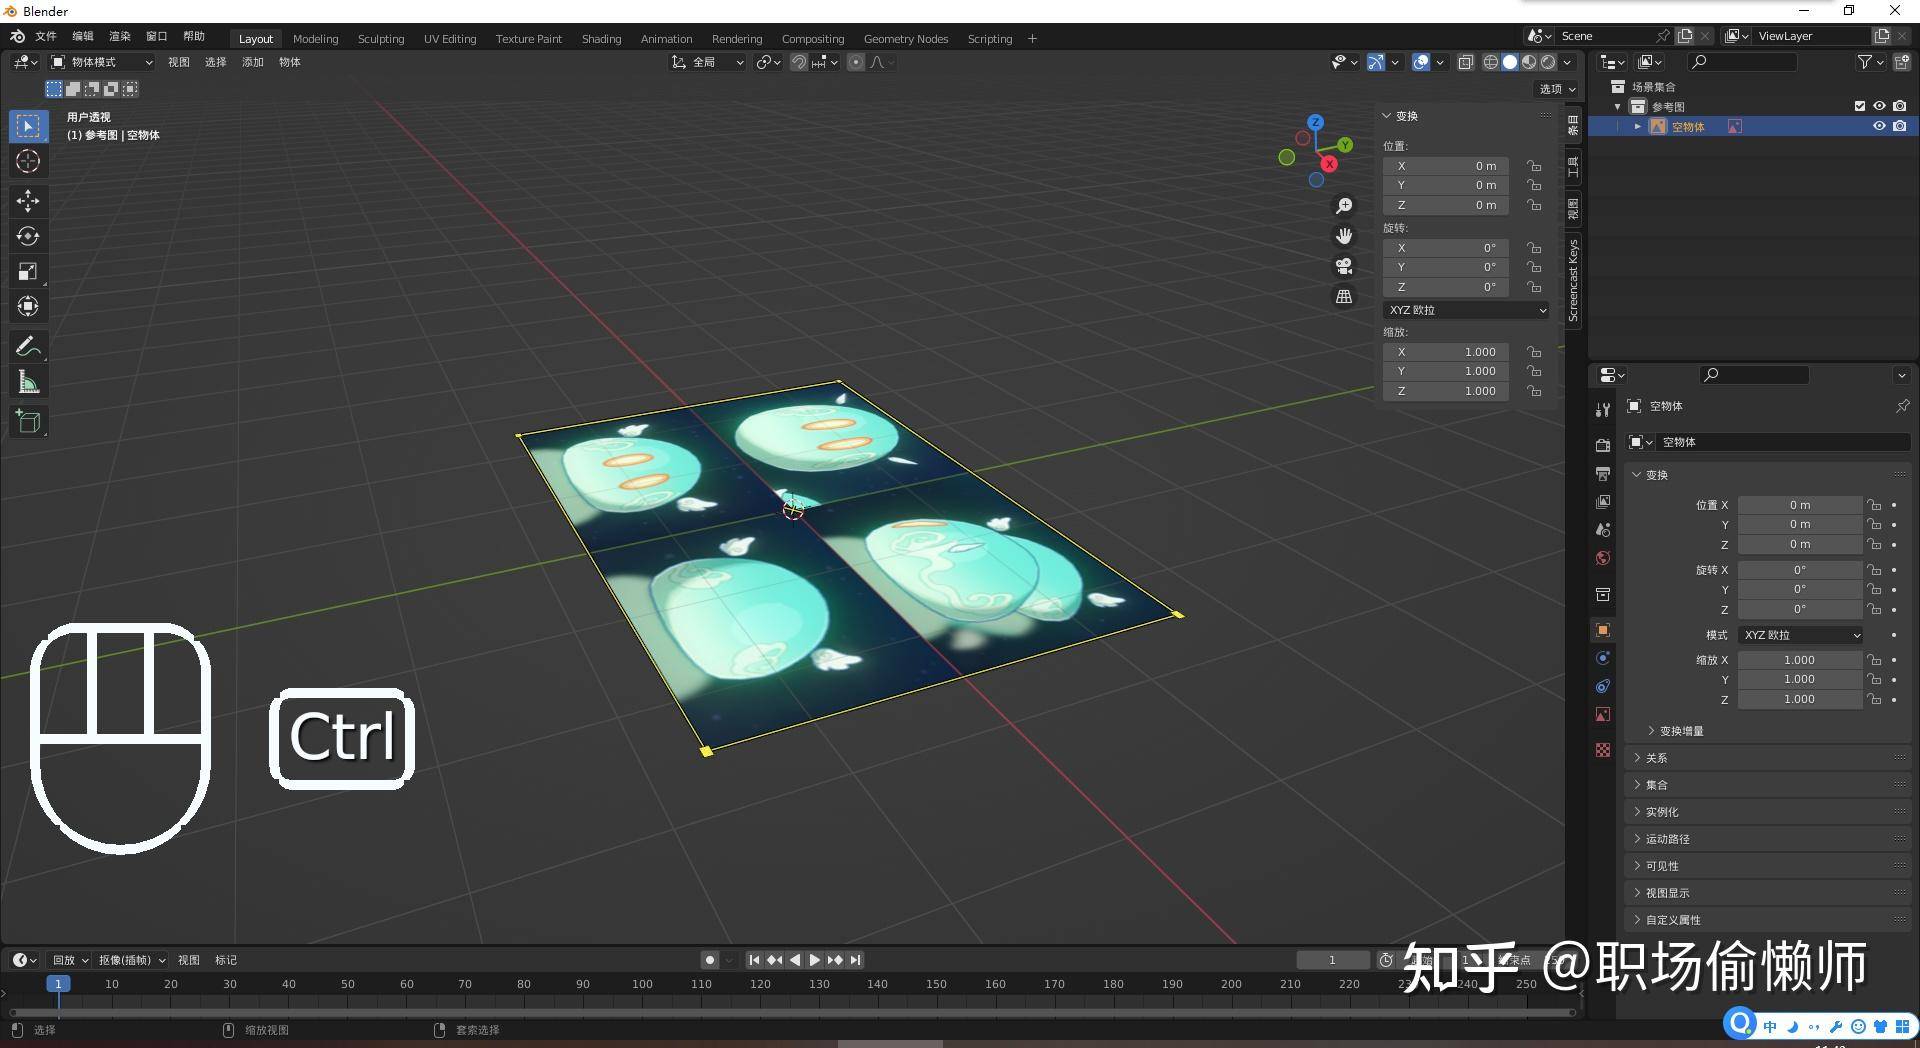Select the Measure ruler tool

point(28,382)
